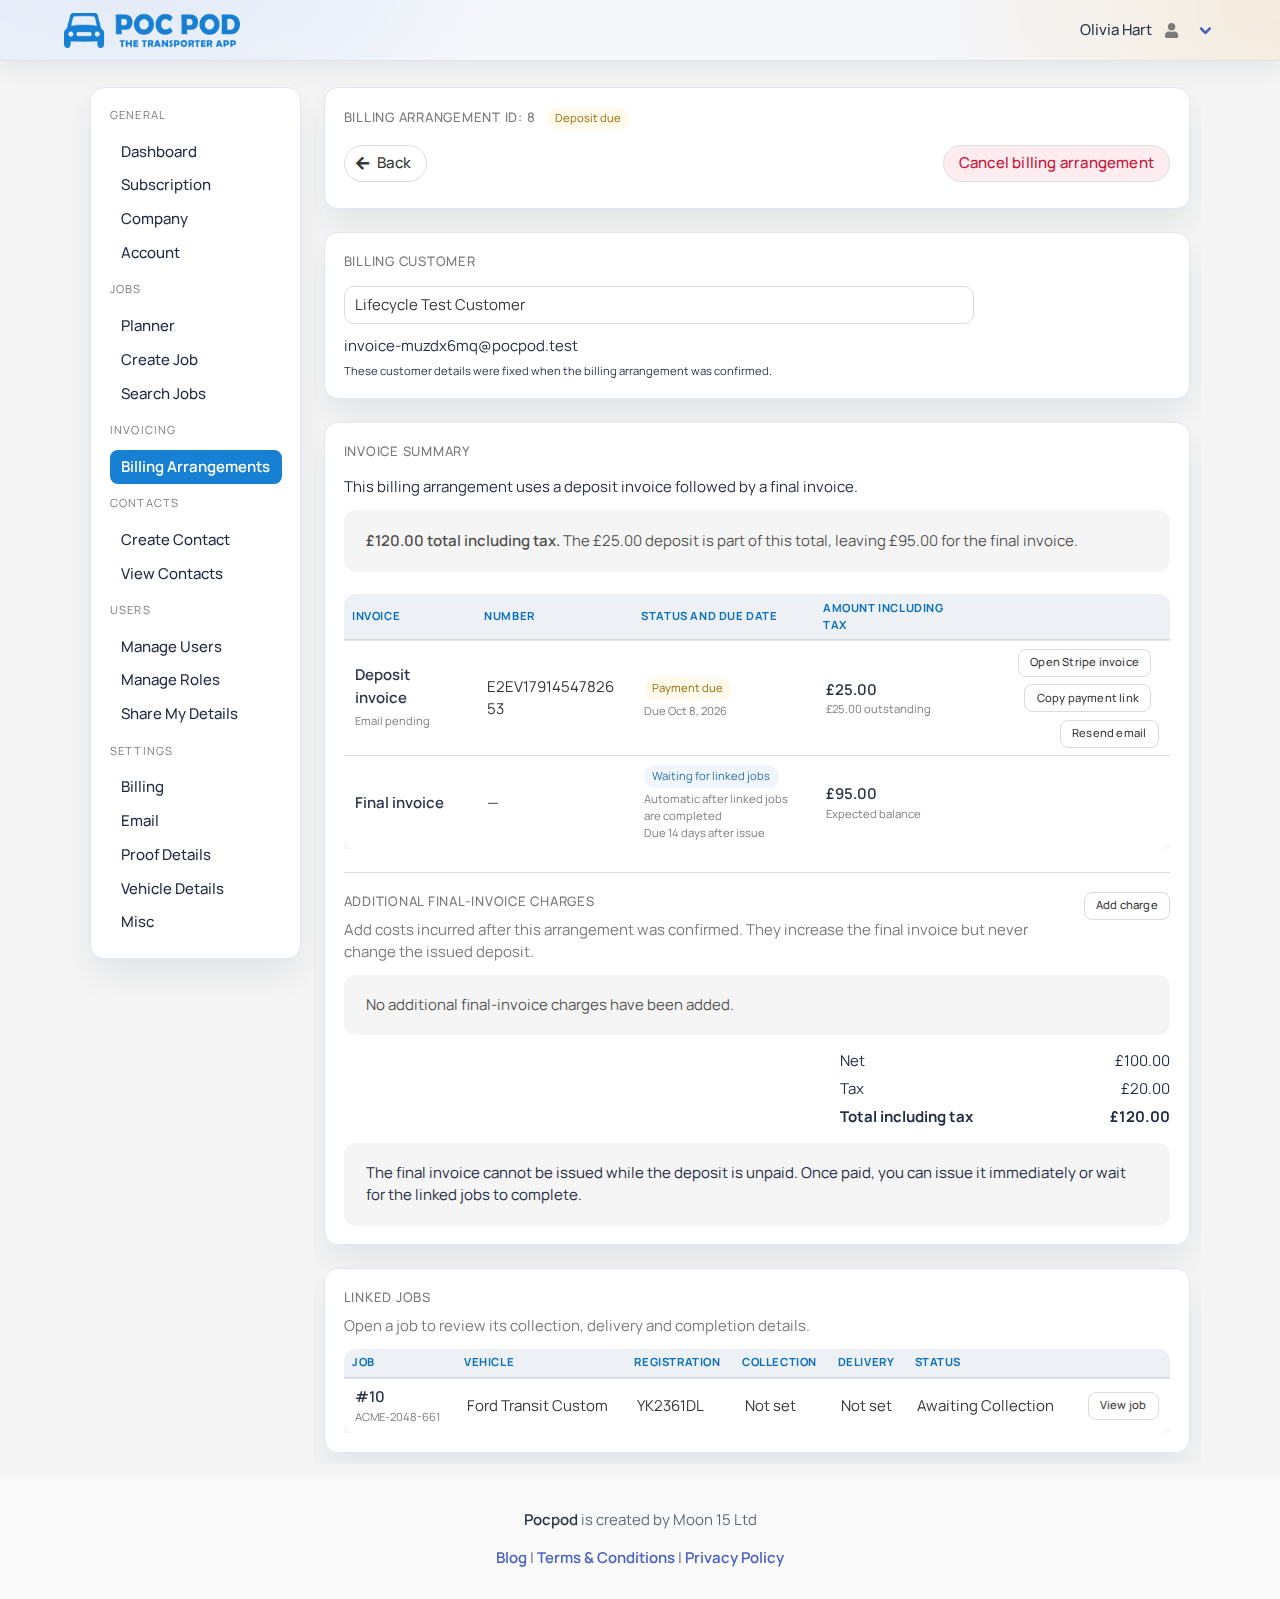Open Terms & Conditions link
Screen dimensions: 1280x1599
[606, 1558]
